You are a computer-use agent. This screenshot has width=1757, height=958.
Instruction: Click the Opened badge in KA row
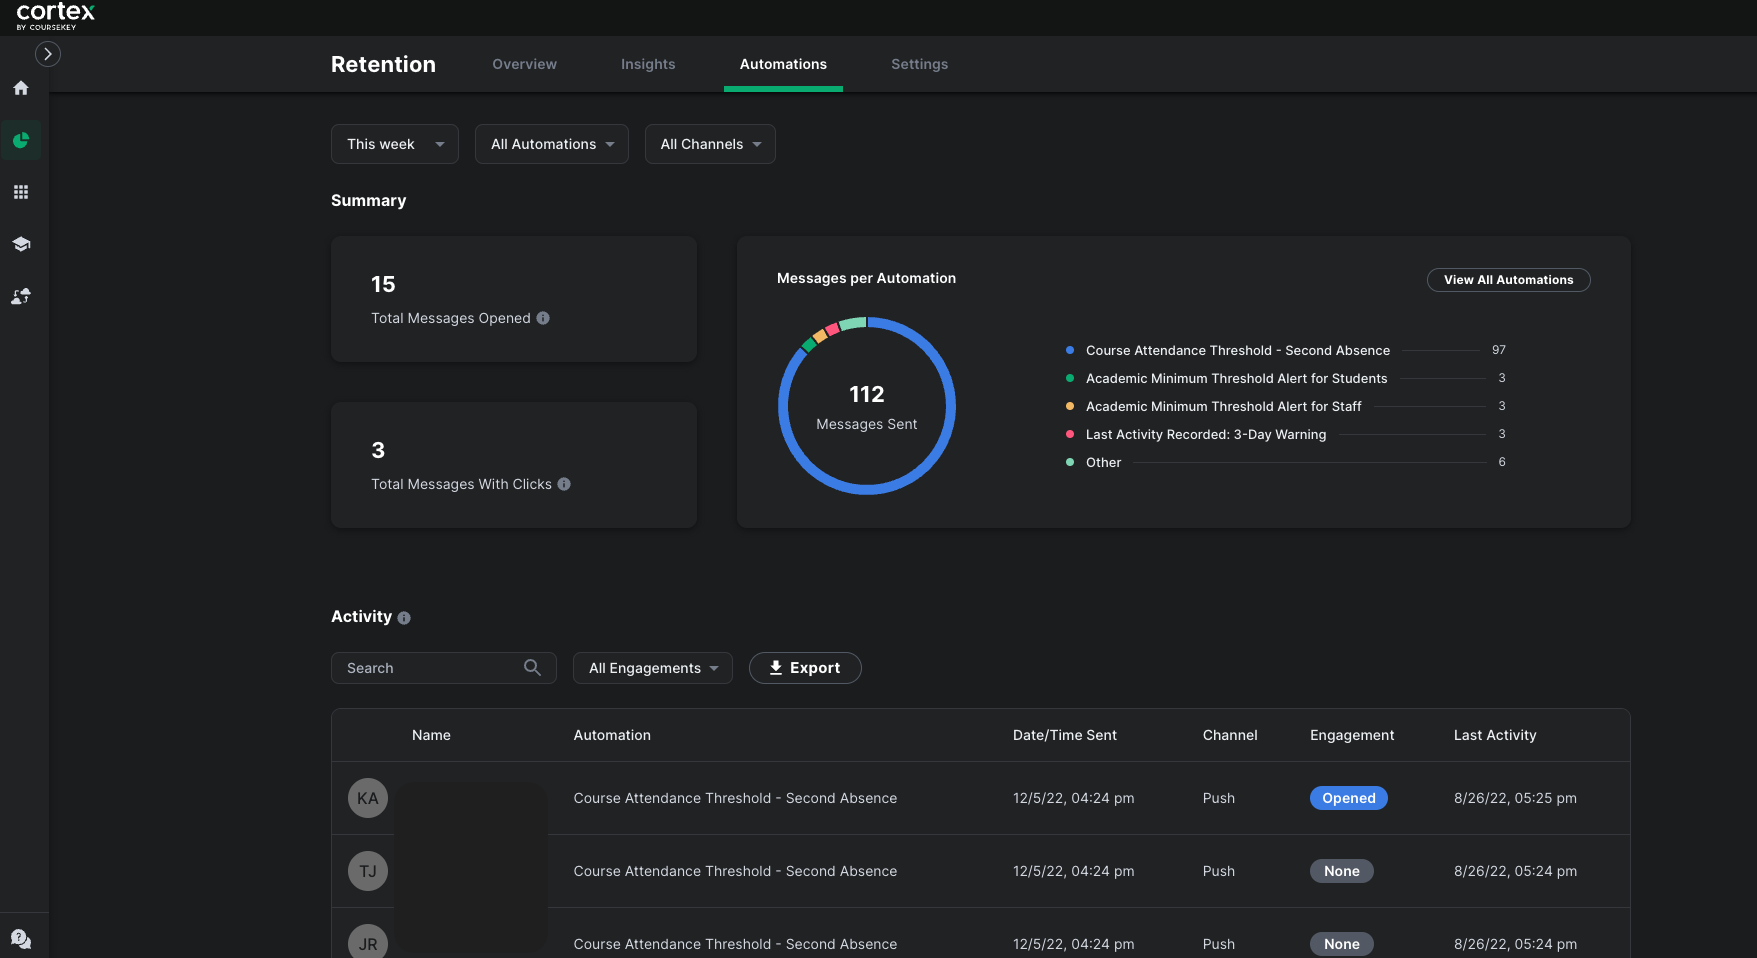pos(1349,798)
